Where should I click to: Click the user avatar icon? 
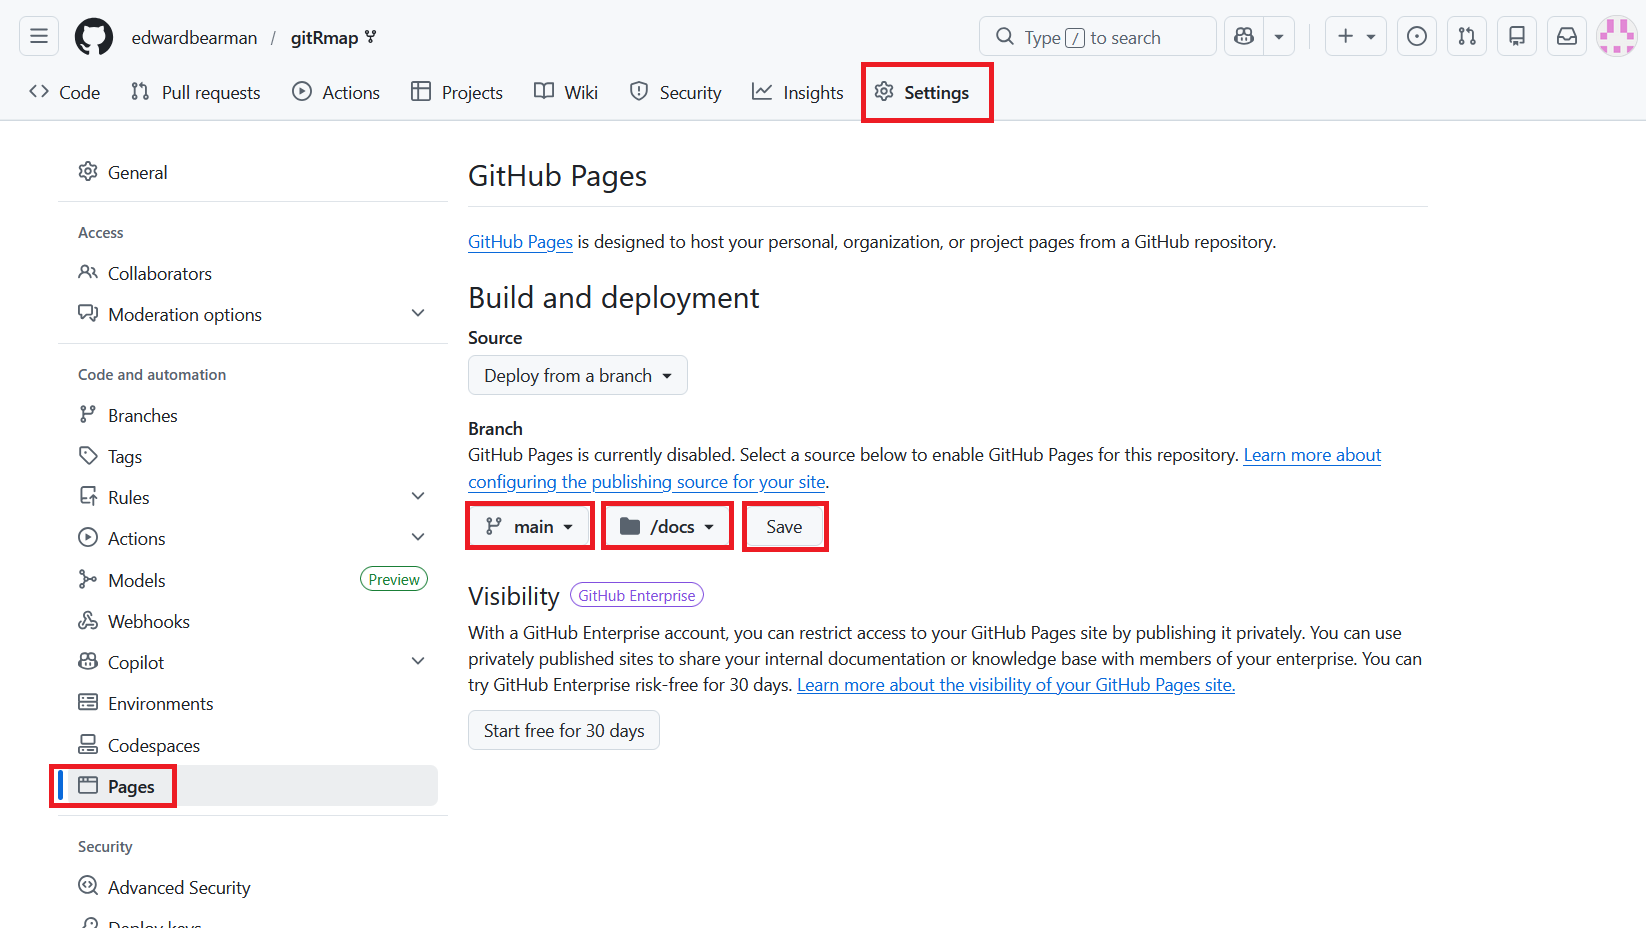click(1616, 37)
